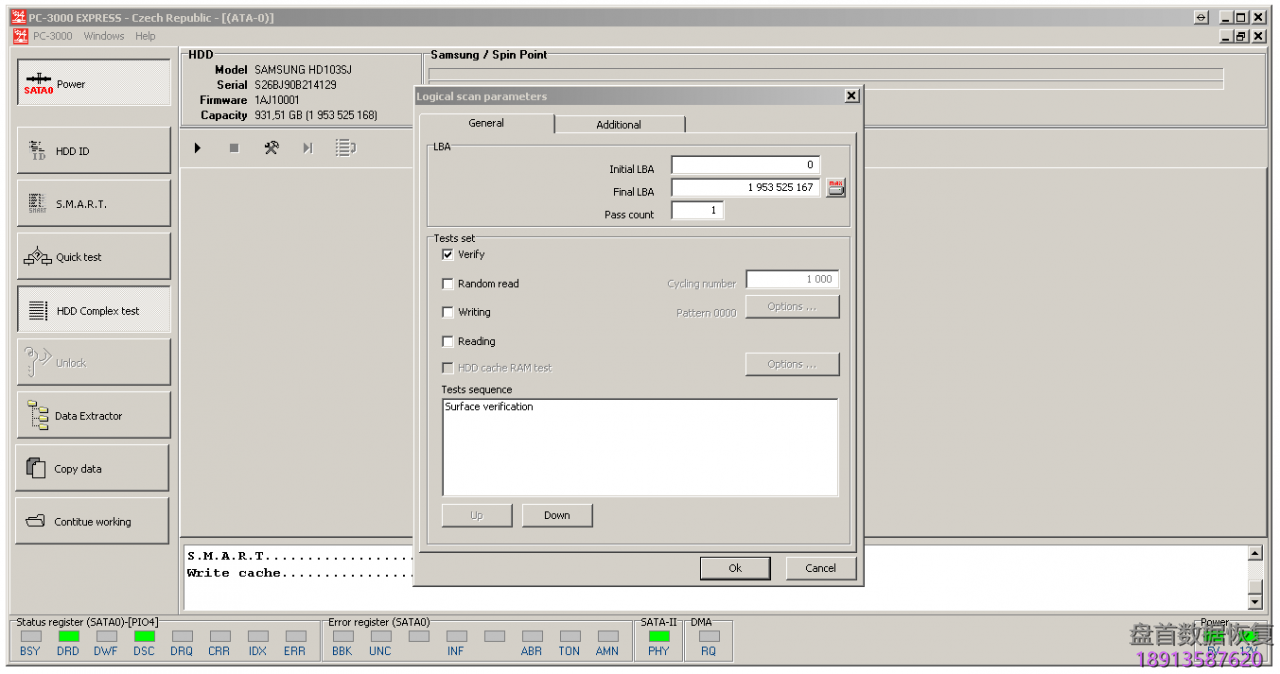
Task: Open the HDD ID panel
Action: (94, 151)
